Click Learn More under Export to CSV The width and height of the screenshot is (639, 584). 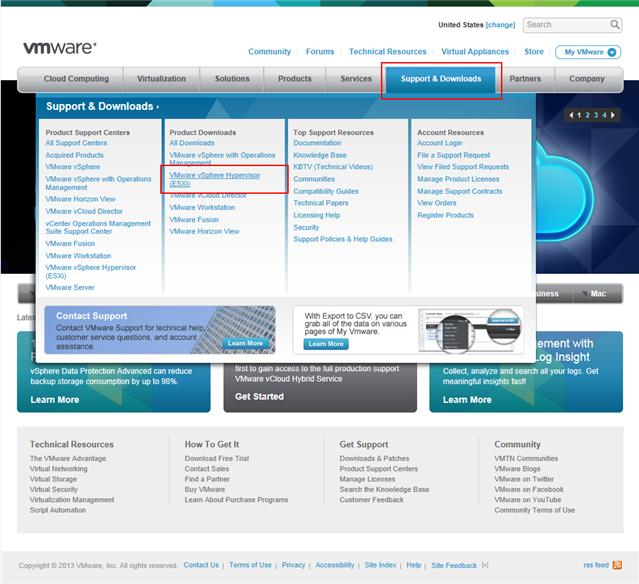point(326,344)
